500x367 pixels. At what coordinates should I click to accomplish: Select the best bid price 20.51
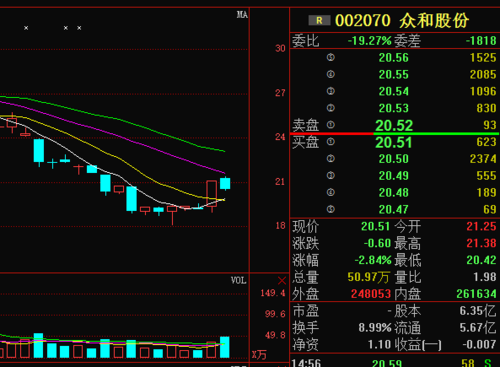394,143
